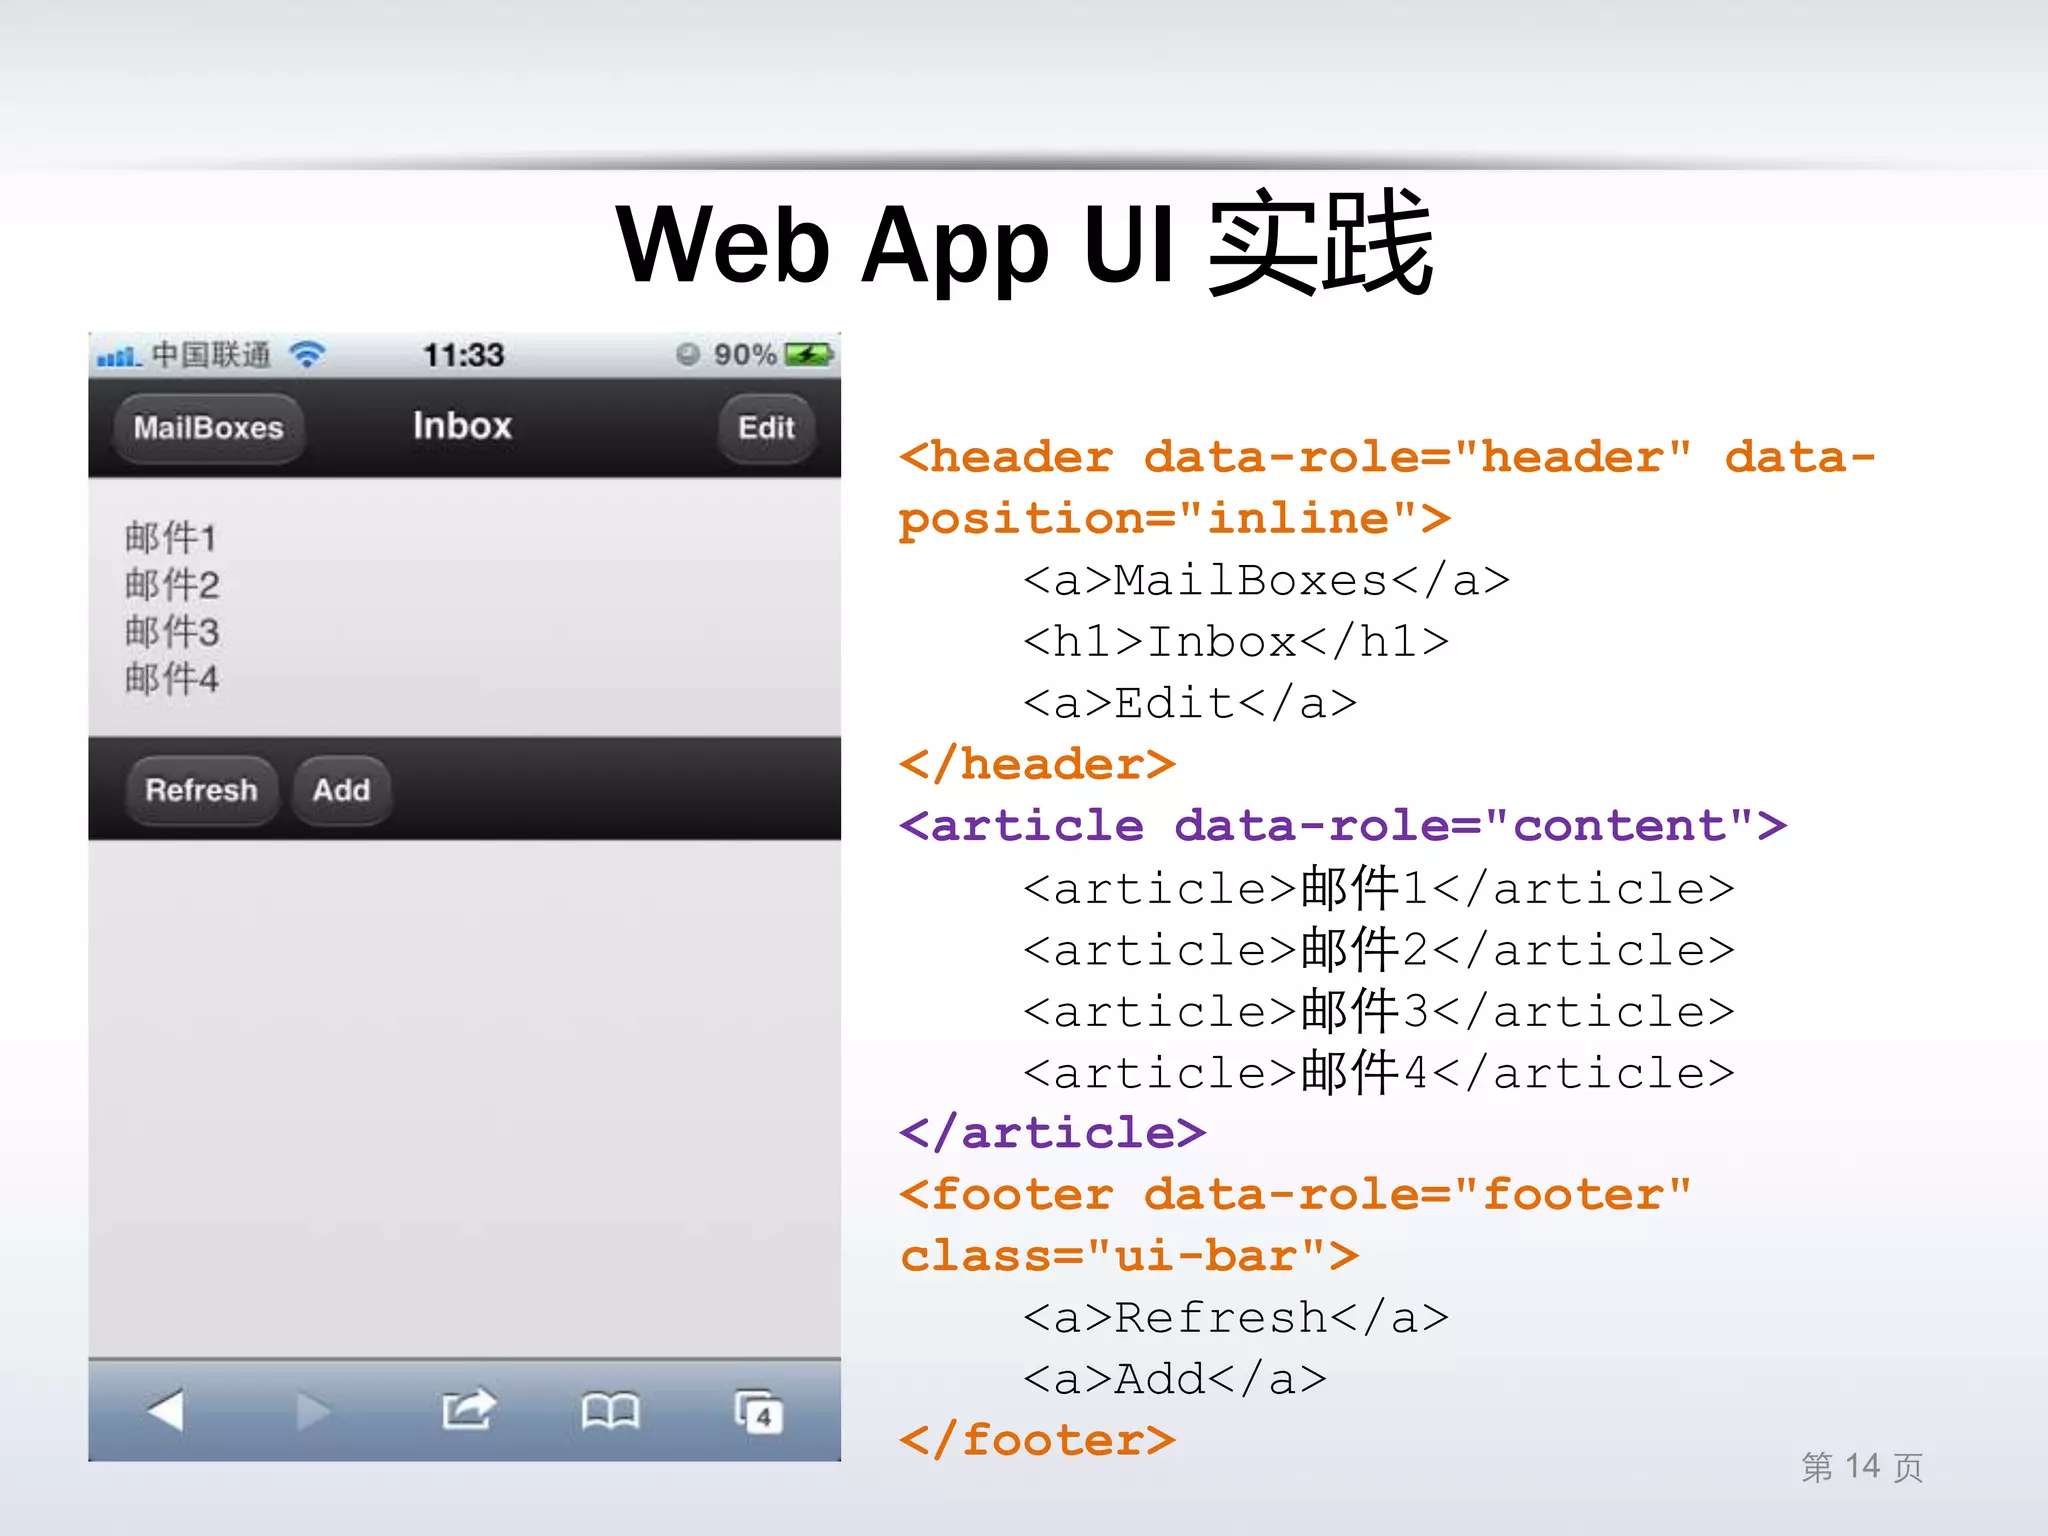Tap the Safari forward arrow icon
The image size is (2048, 1536).
tap(314, 1411)
